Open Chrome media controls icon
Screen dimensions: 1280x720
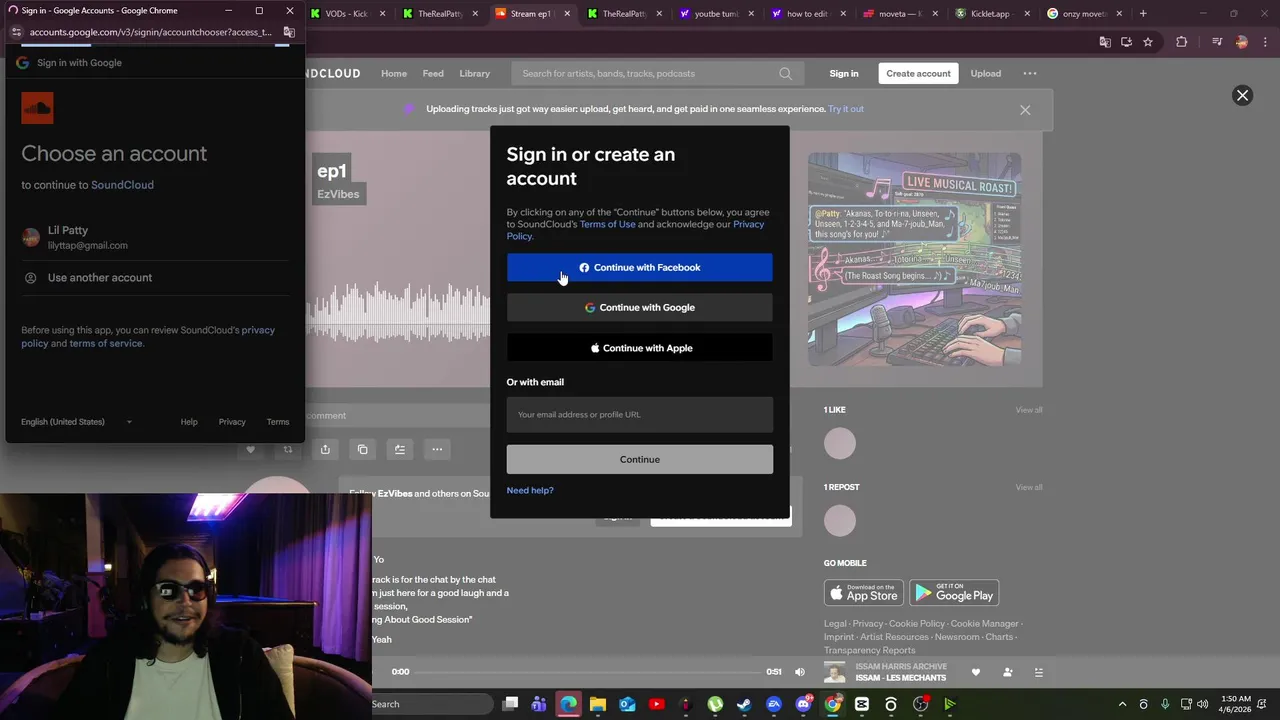(1217, 42)
